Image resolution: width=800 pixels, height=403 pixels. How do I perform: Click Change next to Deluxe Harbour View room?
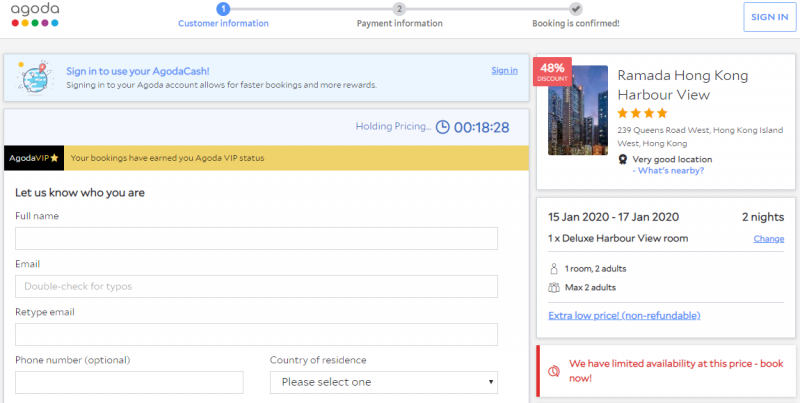769,239
